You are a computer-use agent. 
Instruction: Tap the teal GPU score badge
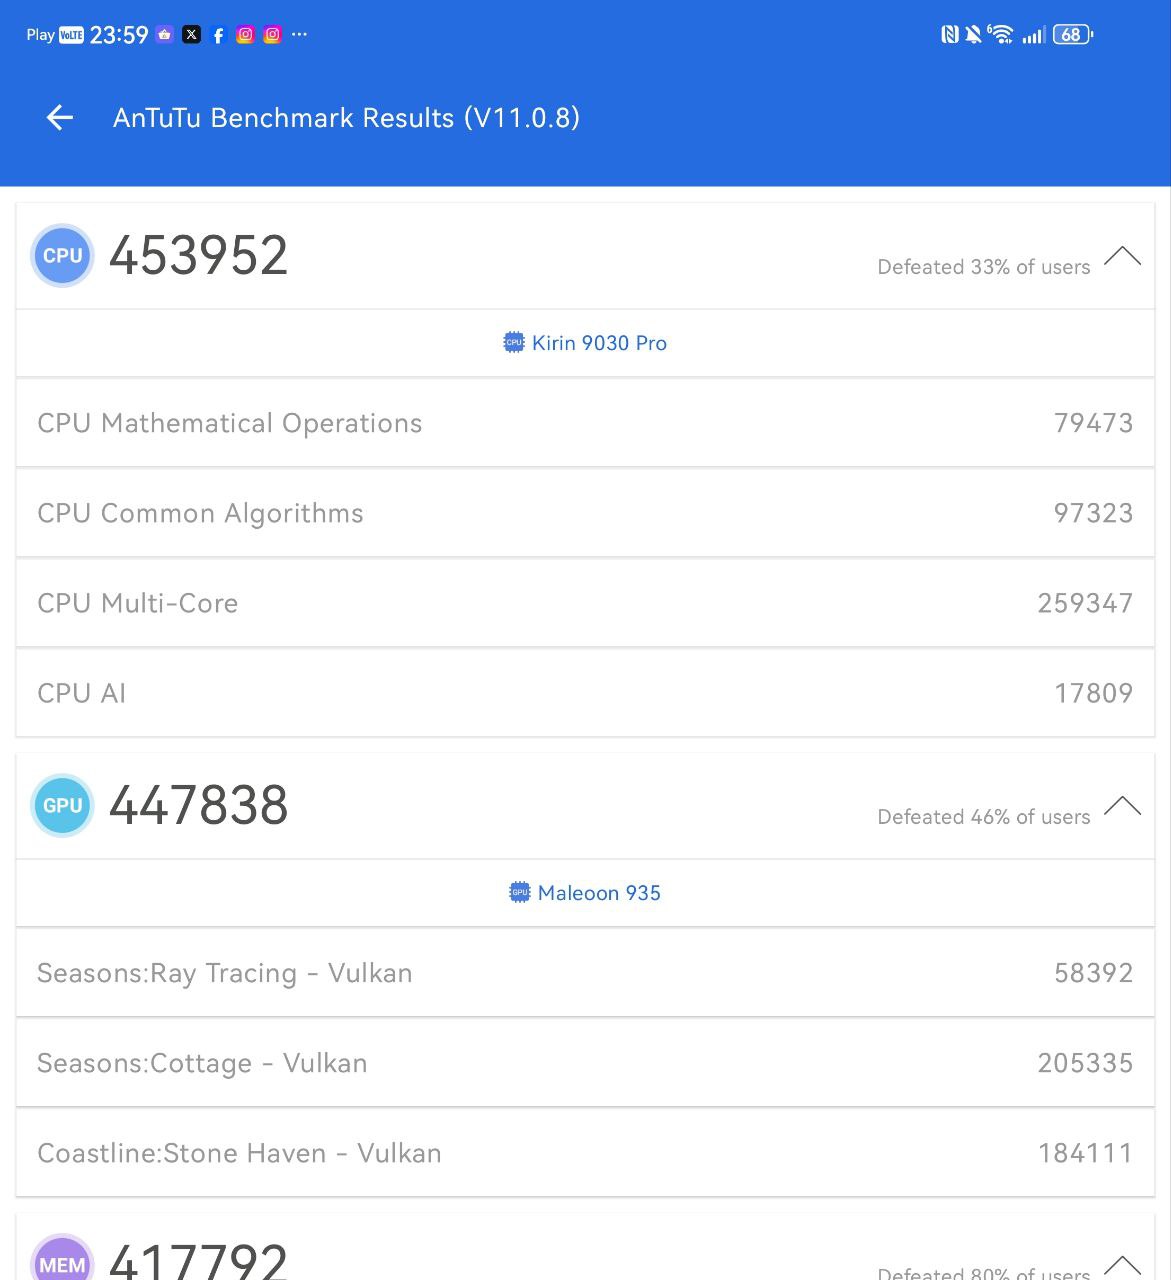62,806
